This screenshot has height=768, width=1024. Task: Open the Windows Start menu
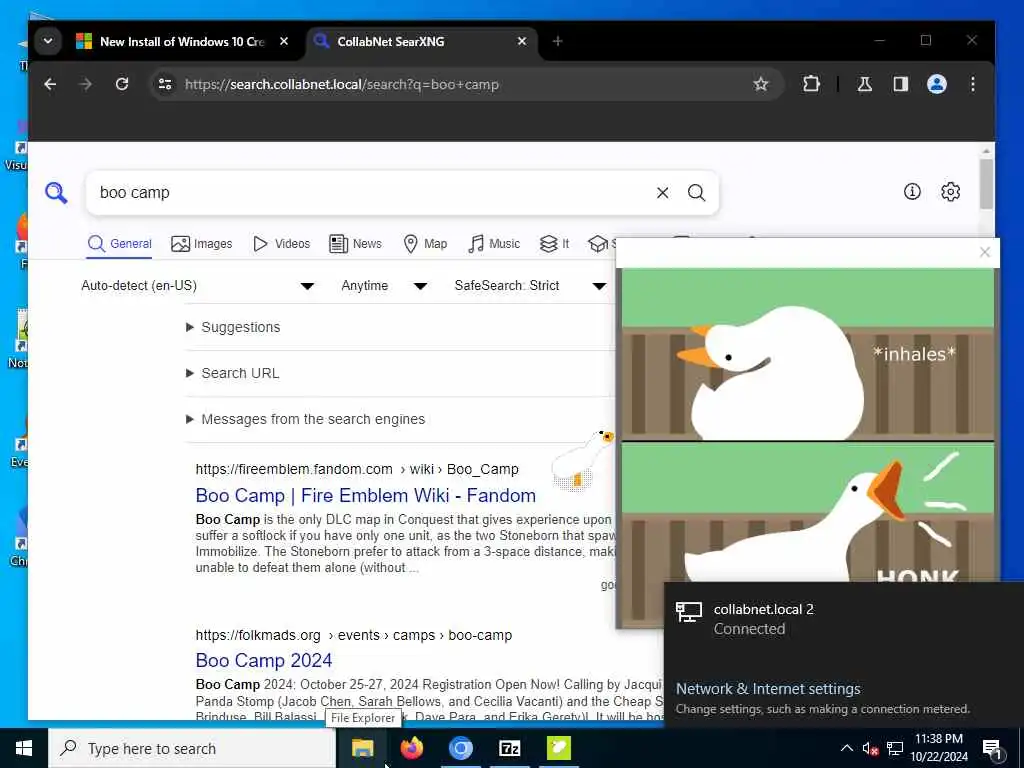(24, 748)
